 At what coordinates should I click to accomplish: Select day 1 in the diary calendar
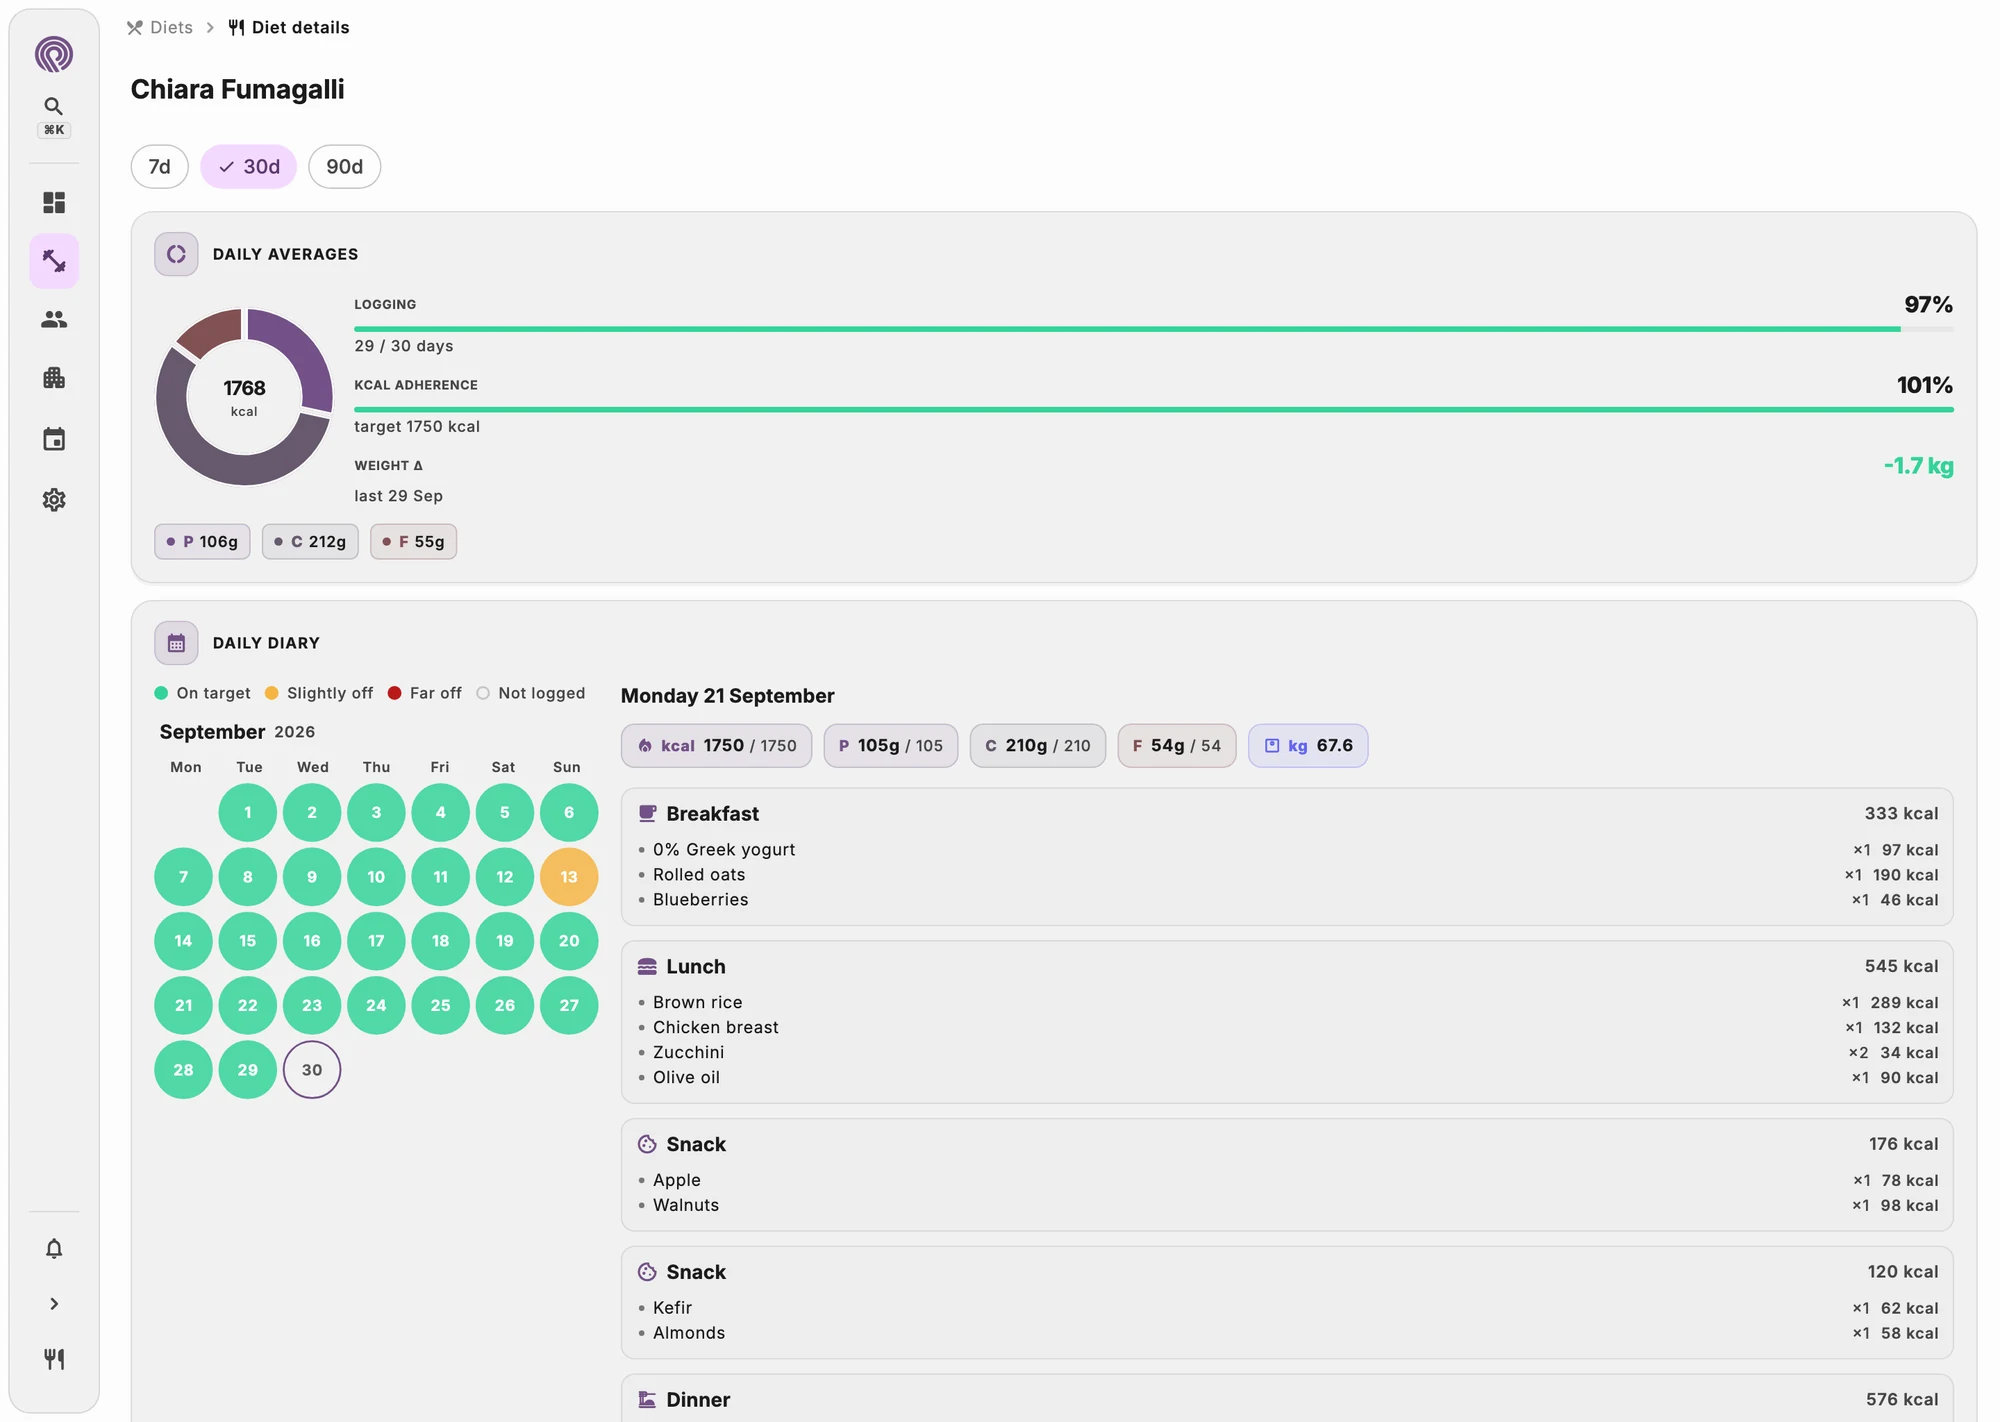coord(248,813)
